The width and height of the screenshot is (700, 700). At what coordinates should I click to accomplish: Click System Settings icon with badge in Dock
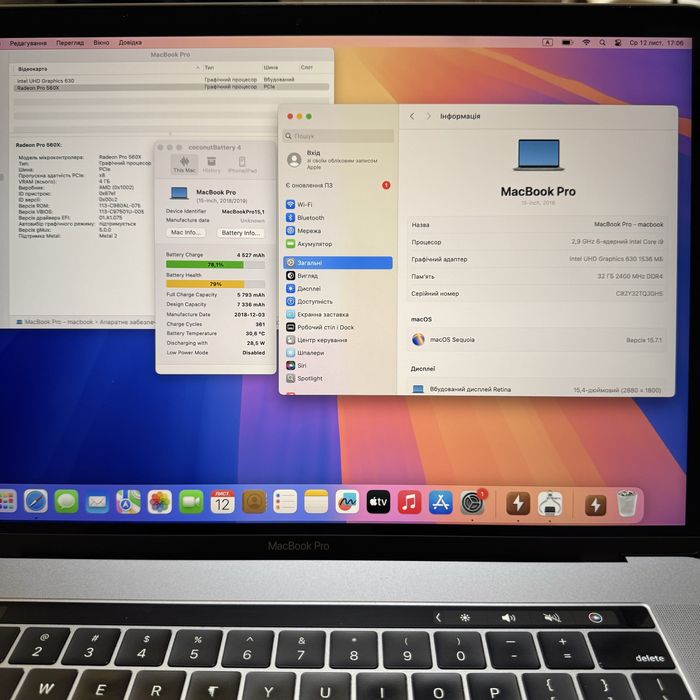click(x=472, y=503)
